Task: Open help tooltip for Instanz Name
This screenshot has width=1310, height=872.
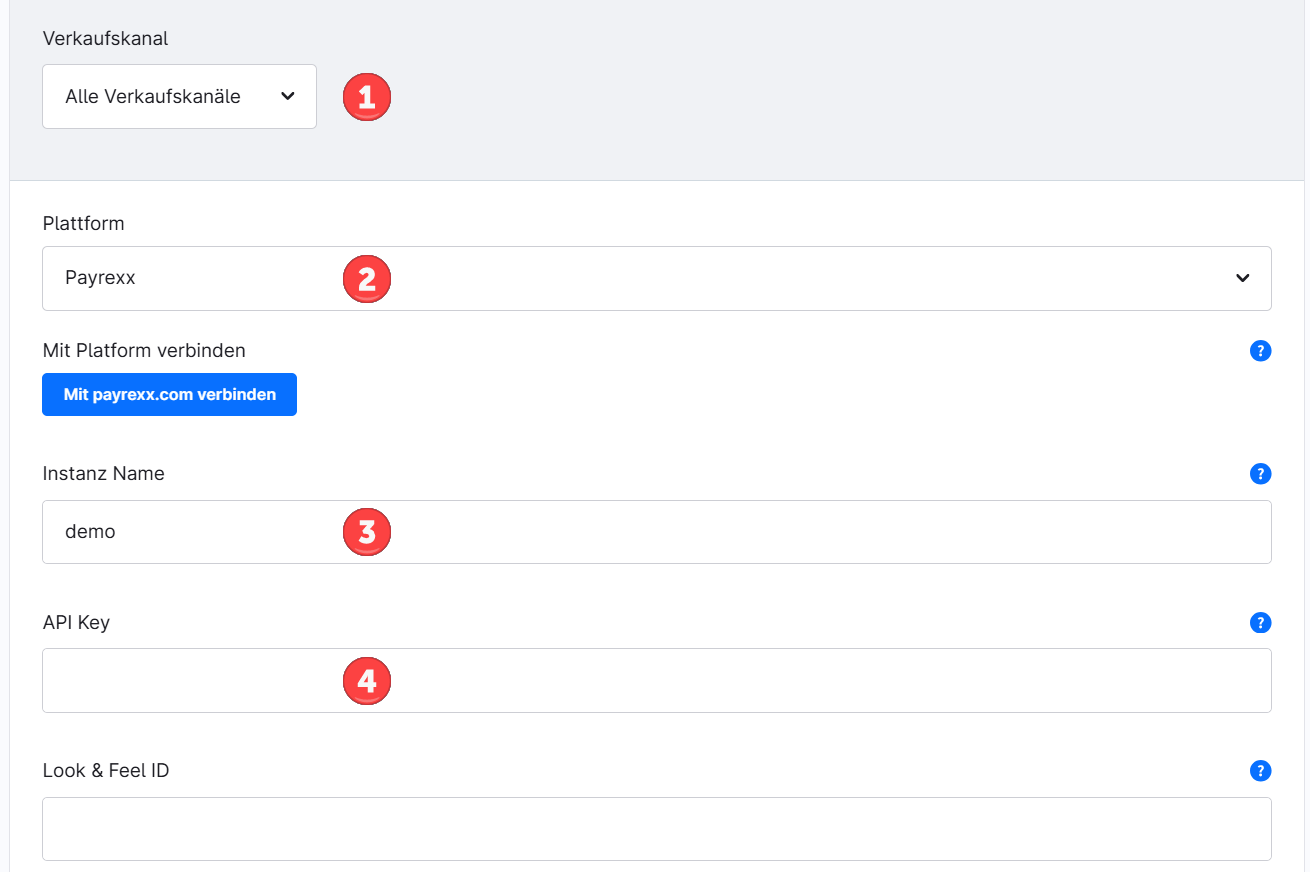Action: (1260, 474)
